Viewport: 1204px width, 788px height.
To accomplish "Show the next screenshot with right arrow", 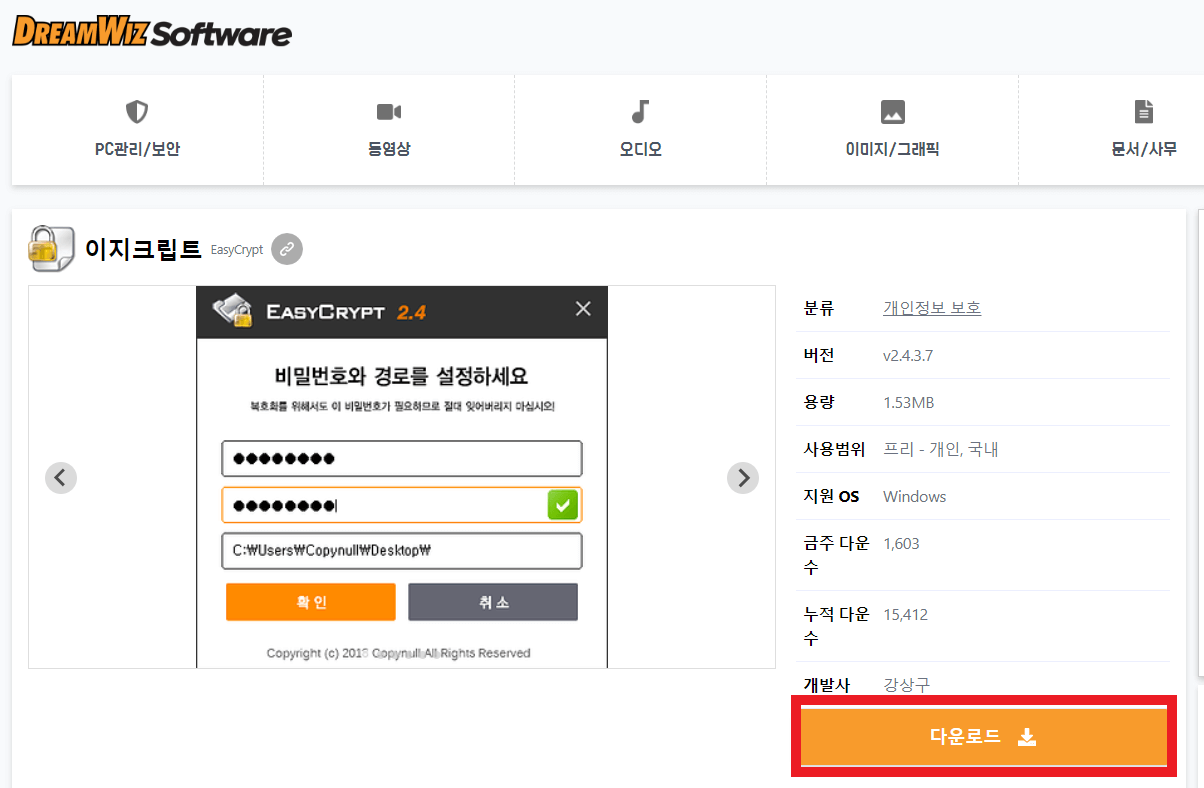I will (742, 477).
